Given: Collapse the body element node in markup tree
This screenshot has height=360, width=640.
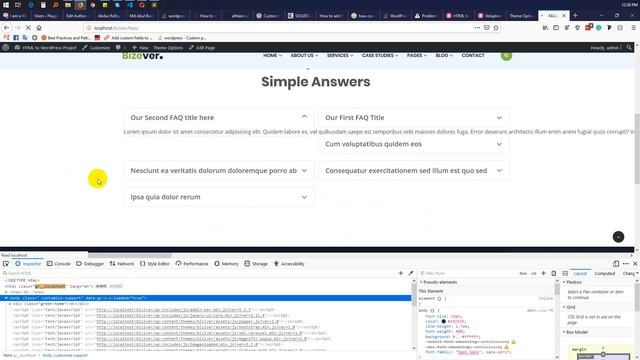Looking at the screenshot, I should tap(6, 298).
